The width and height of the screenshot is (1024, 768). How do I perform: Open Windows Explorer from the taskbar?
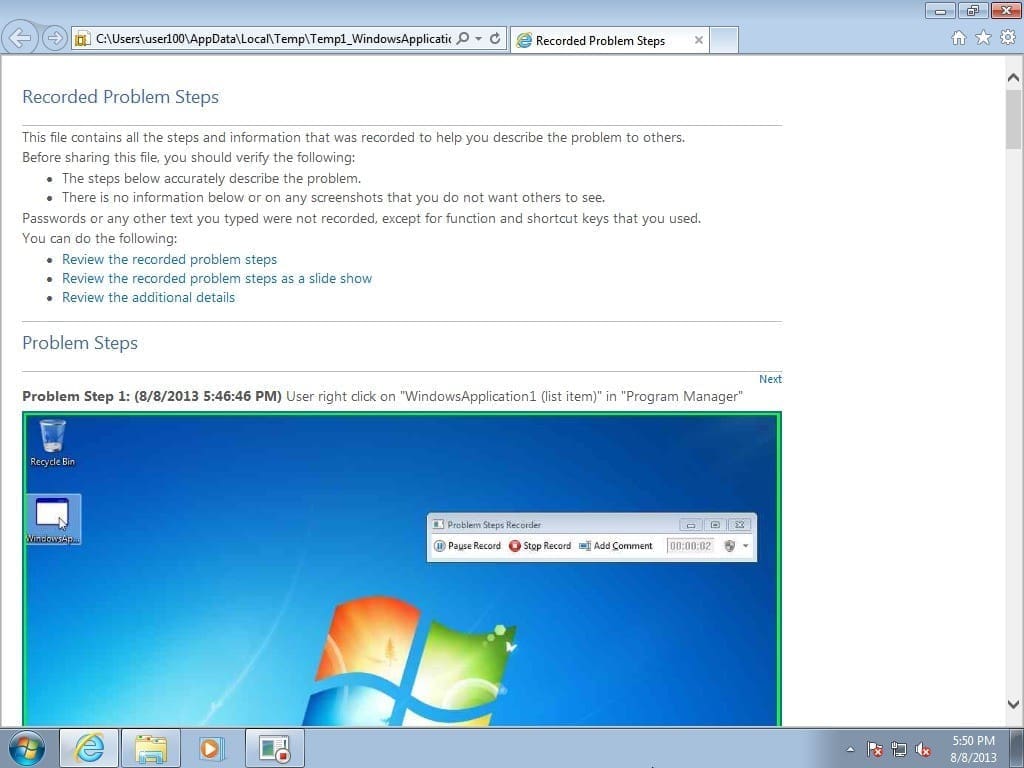click(x=151, y=748)
